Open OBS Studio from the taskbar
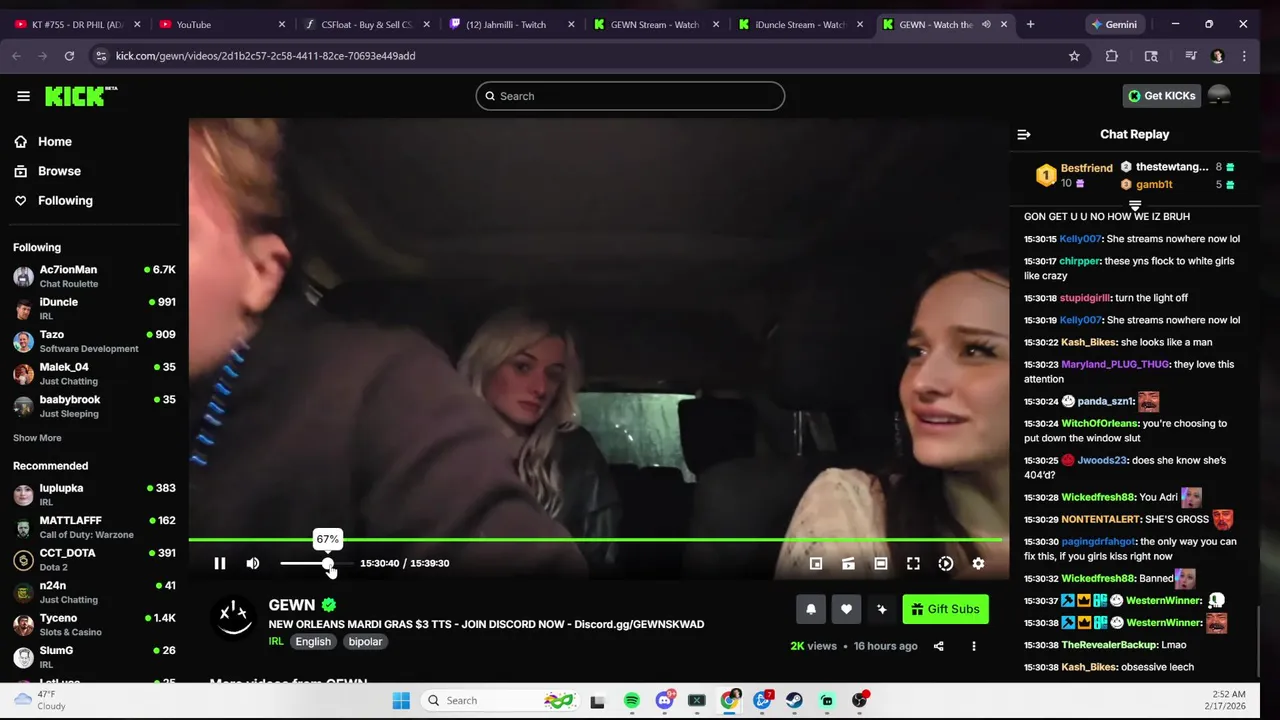 click(x=859, y=701)
